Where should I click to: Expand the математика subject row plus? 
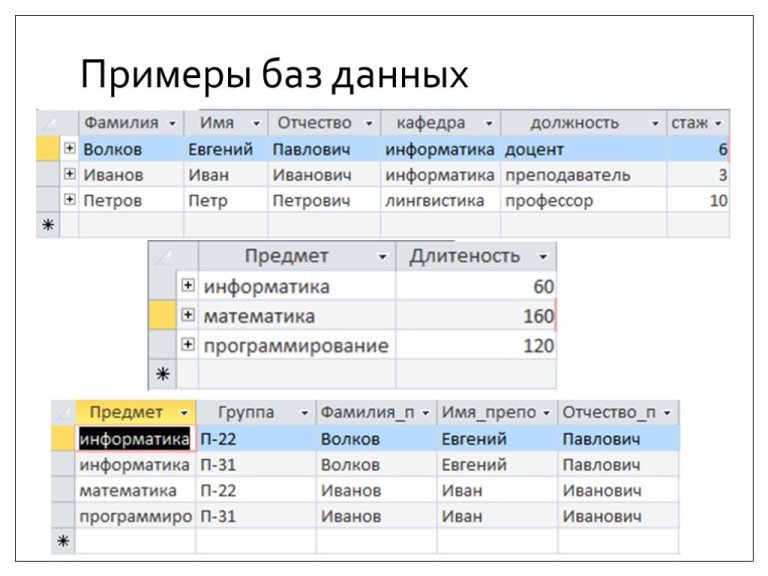(188, 314)
